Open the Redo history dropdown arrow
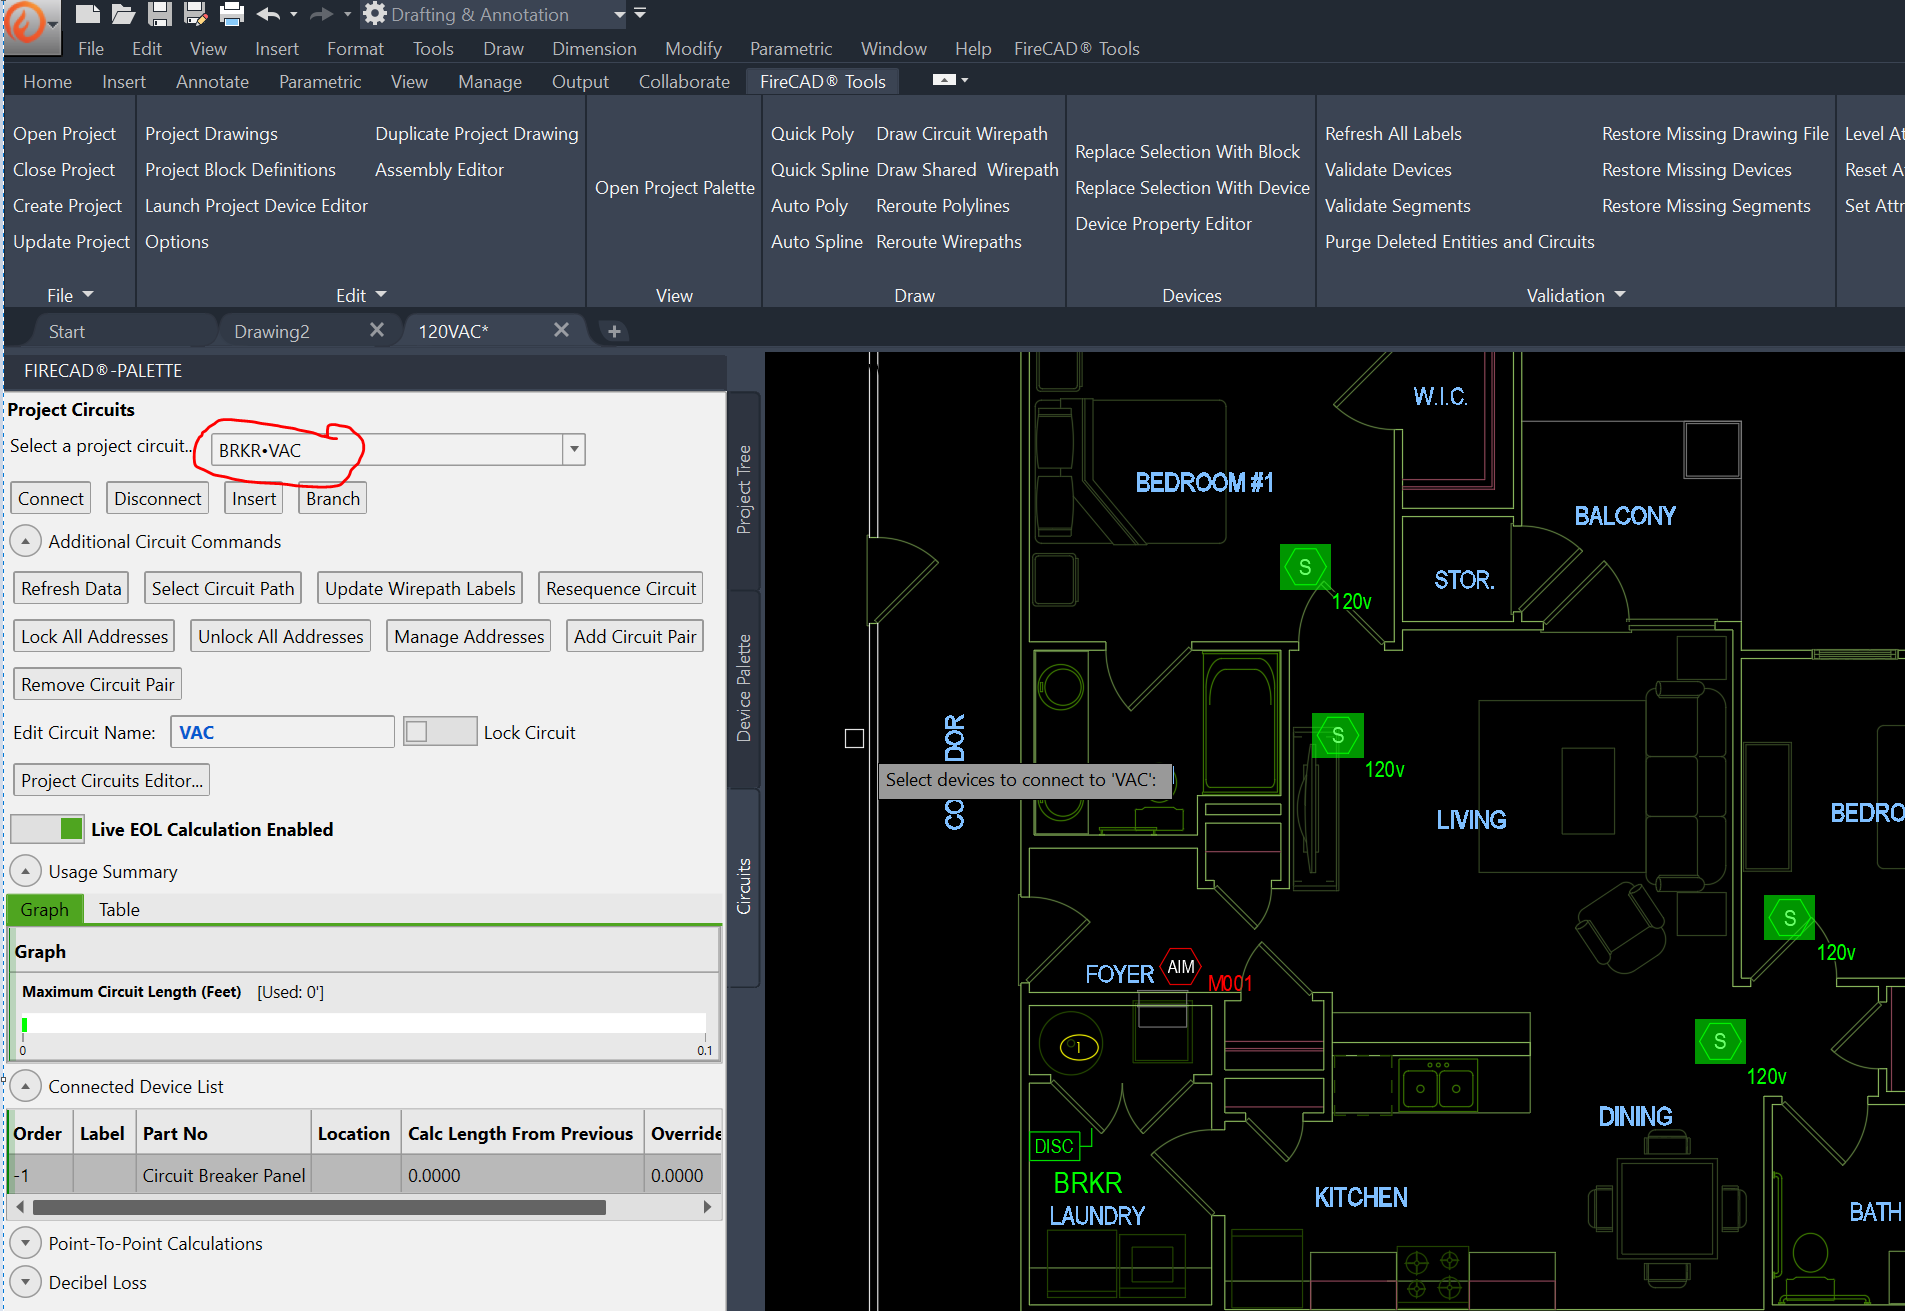 click(x=347, y=14)
